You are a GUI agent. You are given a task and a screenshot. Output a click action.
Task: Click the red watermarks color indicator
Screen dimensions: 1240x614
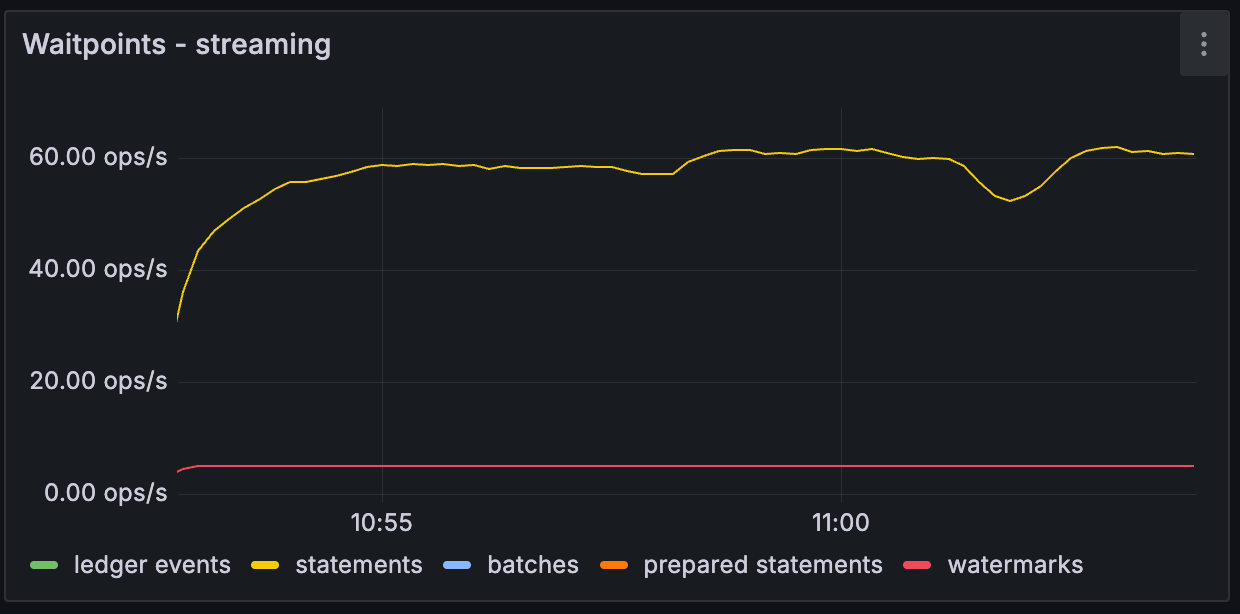919,565
